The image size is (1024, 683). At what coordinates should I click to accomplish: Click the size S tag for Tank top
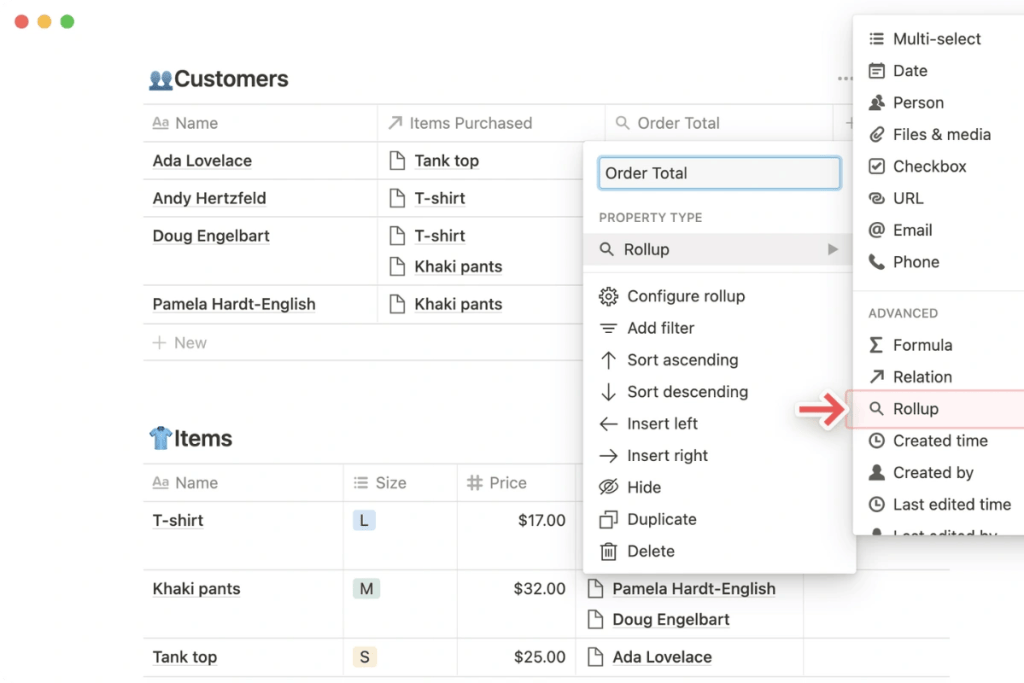tap(364, 657)
